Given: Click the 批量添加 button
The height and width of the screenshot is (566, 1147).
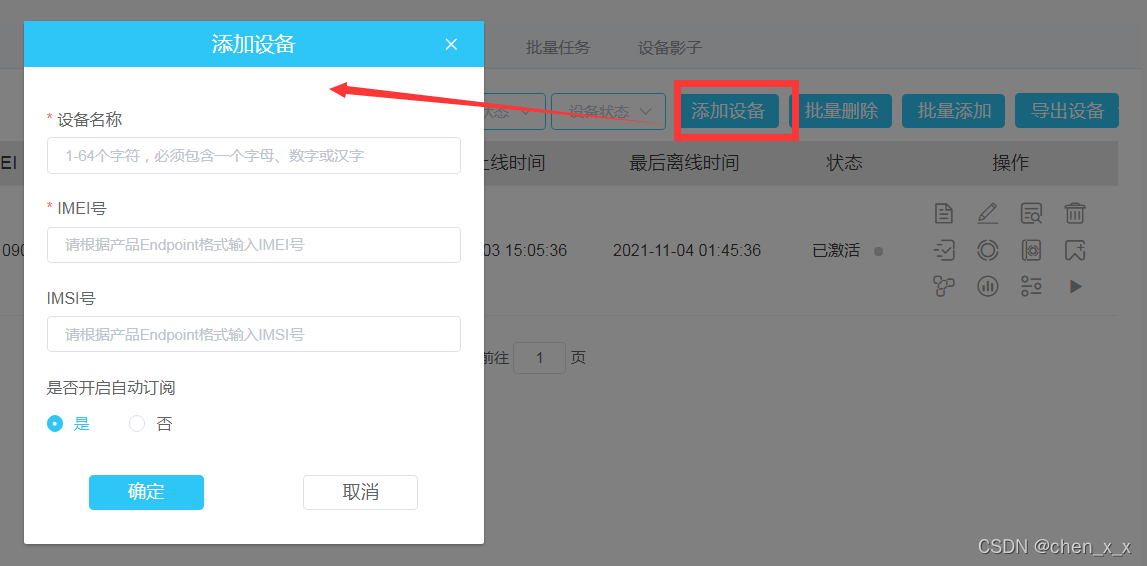Looking at the screenshot, I should tap(954, 110).
